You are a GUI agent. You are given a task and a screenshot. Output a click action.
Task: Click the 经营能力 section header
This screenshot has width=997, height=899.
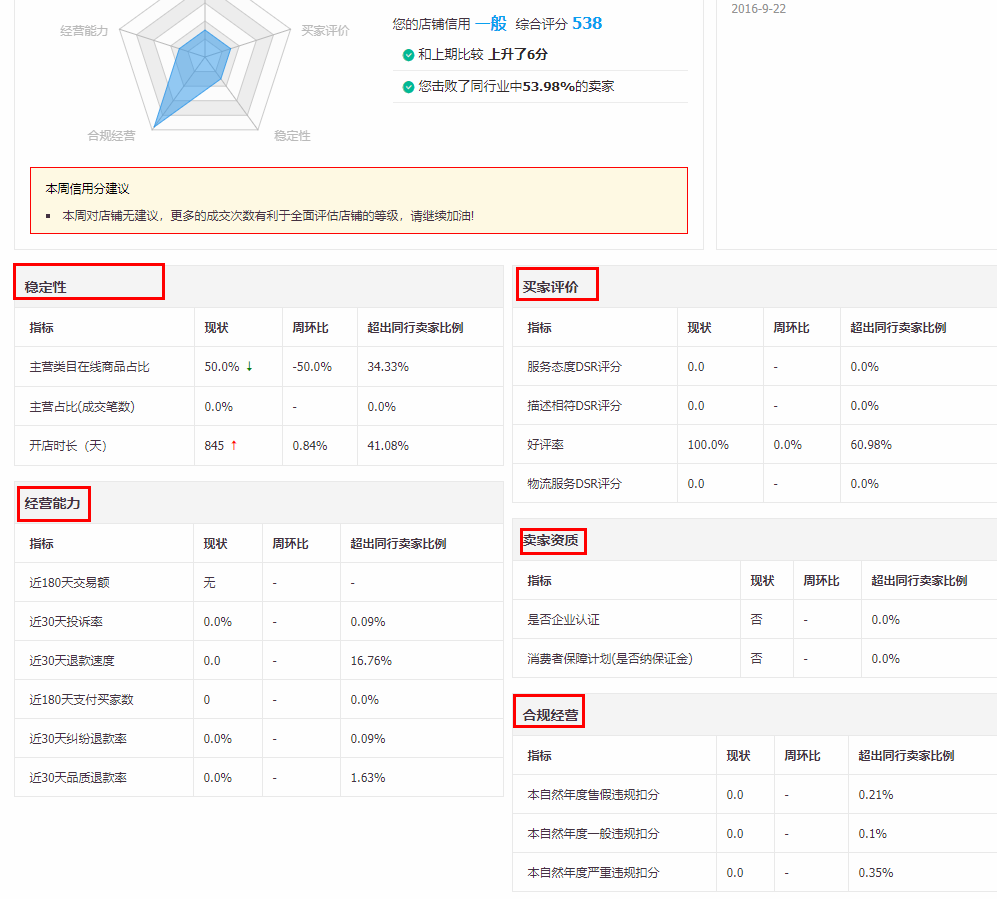(x=51, y=504)
